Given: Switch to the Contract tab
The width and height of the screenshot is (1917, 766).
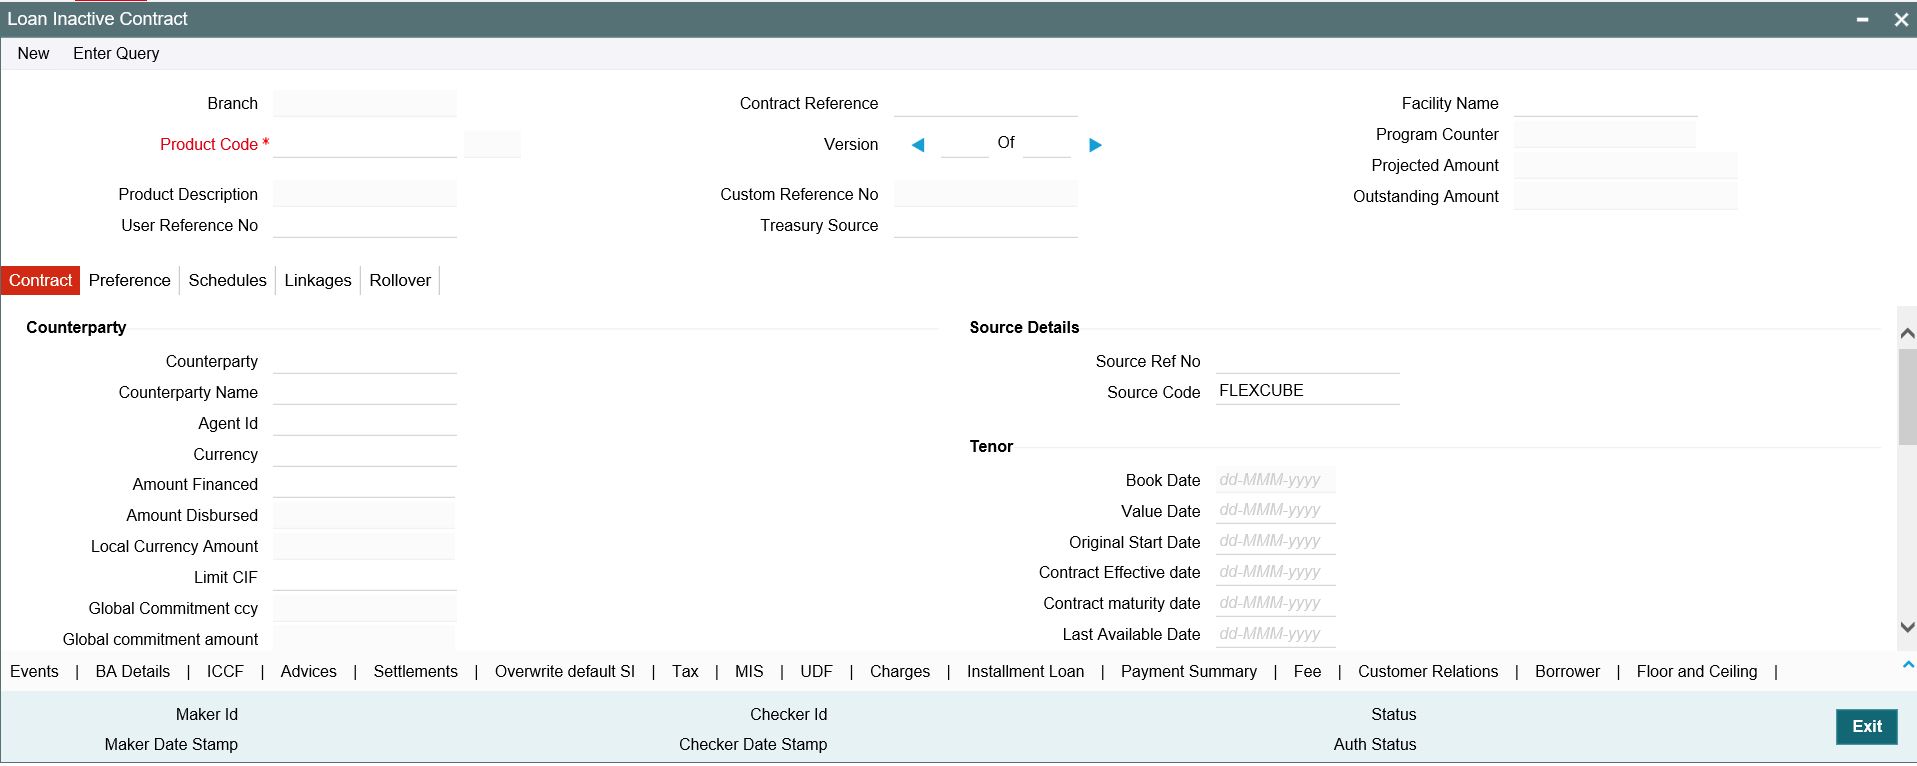Looking at the screenshot, I should 41,280.
